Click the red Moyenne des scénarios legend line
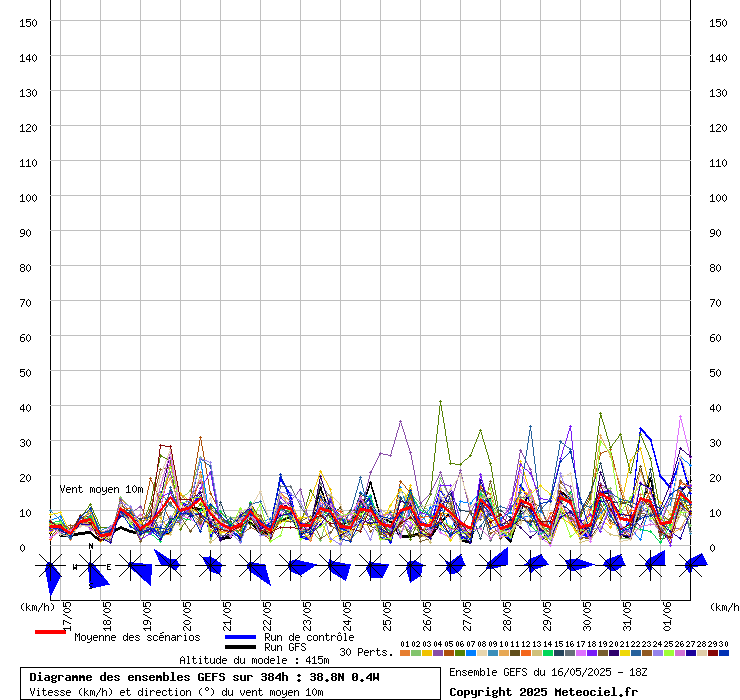Viewport: 740px width, 700px height. click(x=50, y=632)
